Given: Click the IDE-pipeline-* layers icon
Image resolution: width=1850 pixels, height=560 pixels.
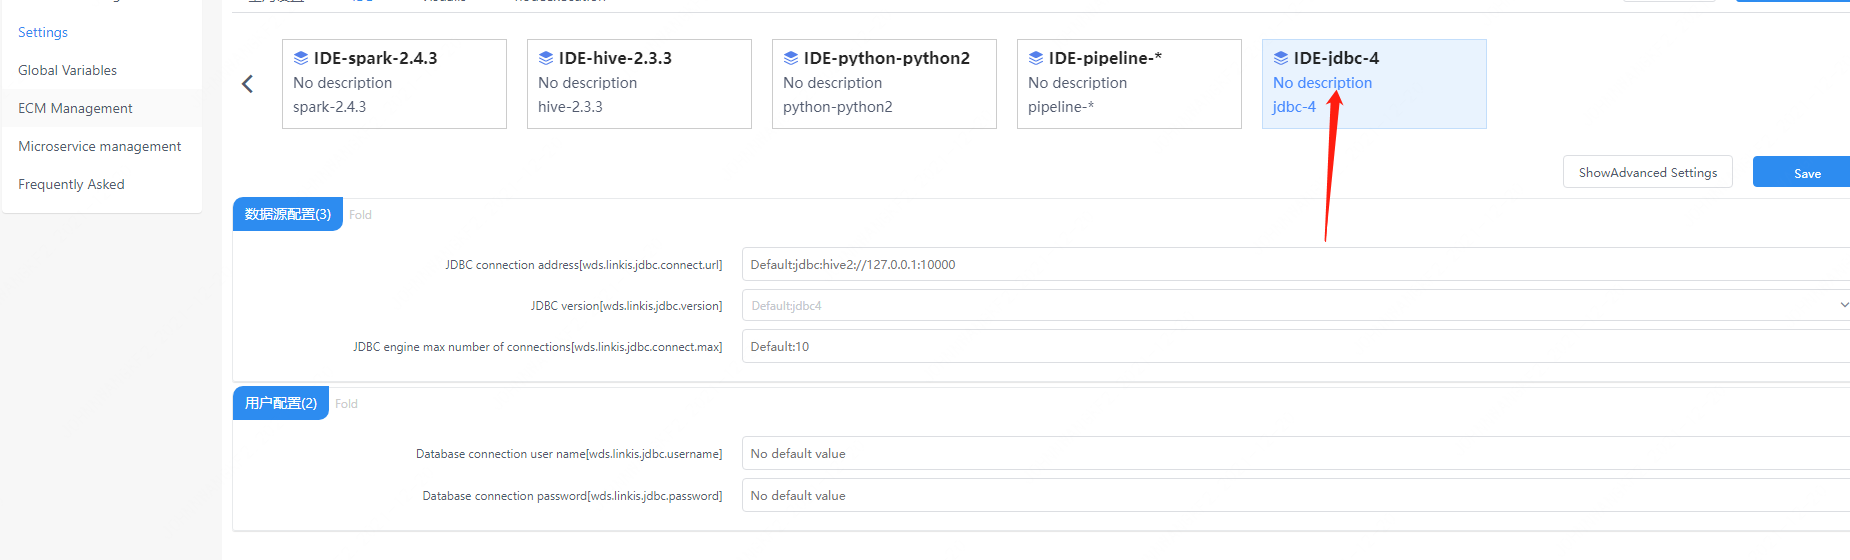Looking at the screenshot, I should click(1036, 58).
